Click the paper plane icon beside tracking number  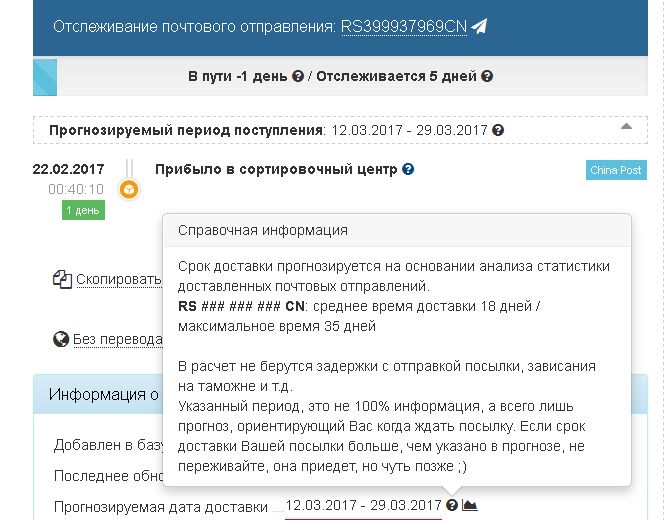[x=480, y=27]
